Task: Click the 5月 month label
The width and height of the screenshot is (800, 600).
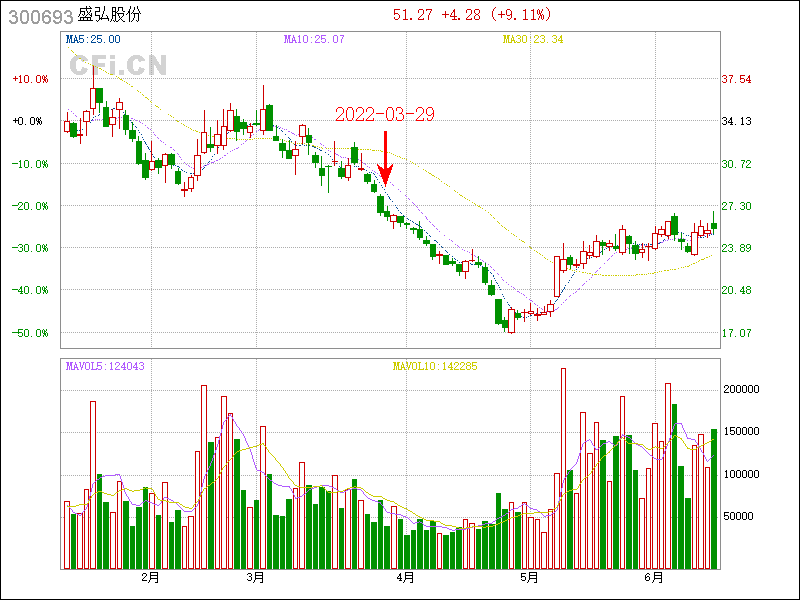Action: [x=530, y=578]
